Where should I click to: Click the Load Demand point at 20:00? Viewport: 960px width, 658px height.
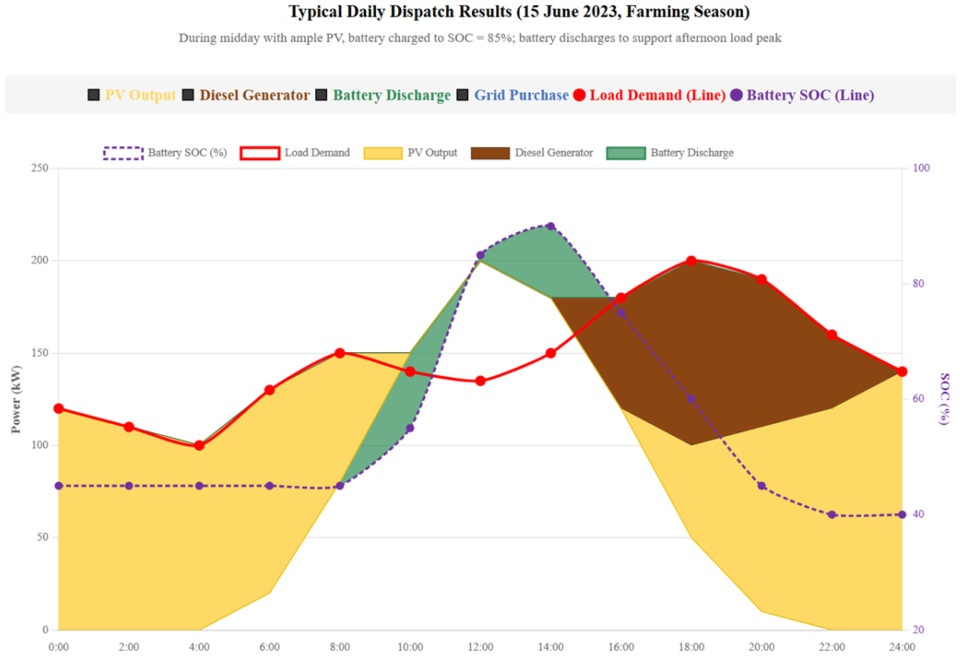point(762,279)
